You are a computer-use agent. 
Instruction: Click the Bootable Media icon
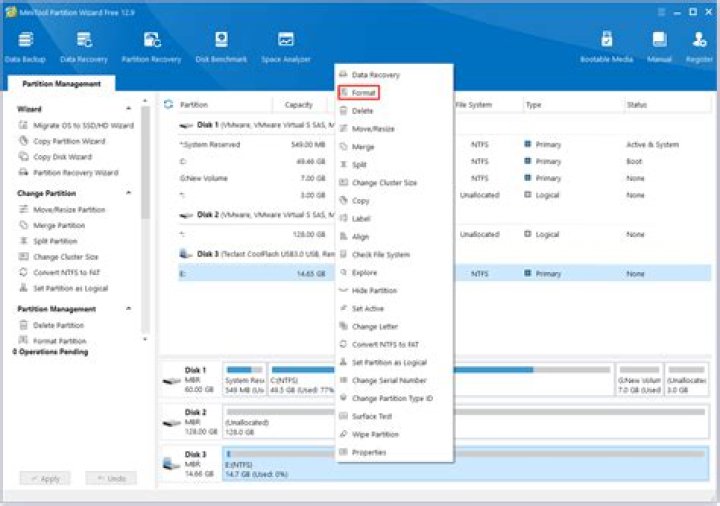(x=606, y=46)
